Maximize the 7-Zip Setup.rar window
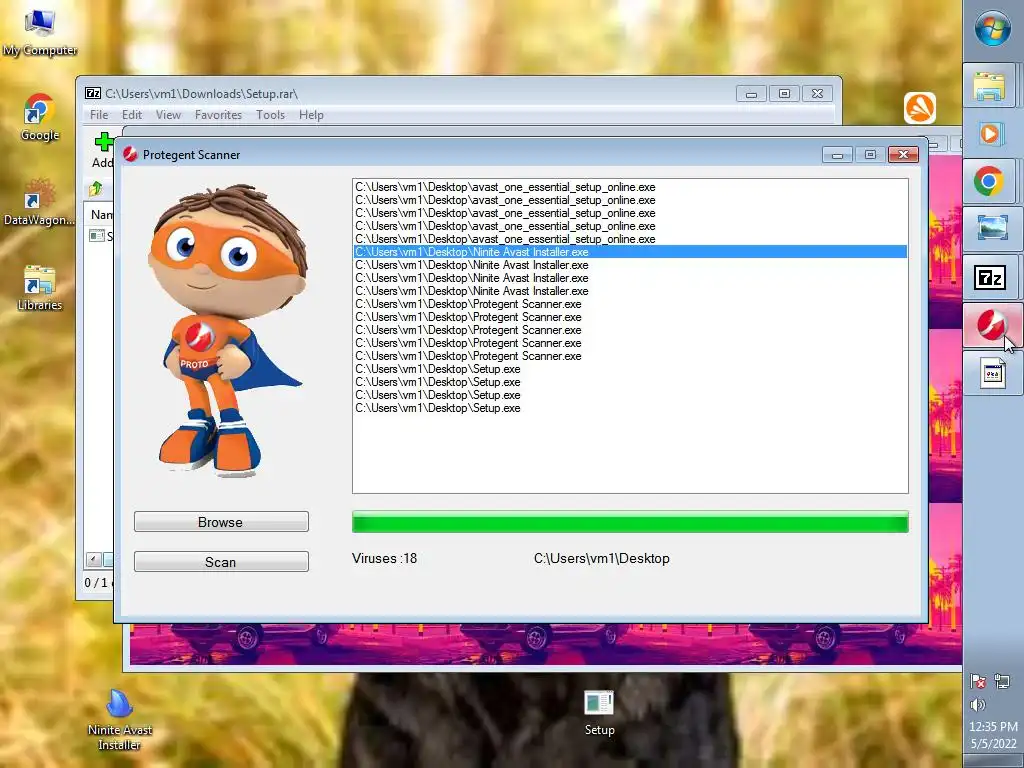 point(784,94)
